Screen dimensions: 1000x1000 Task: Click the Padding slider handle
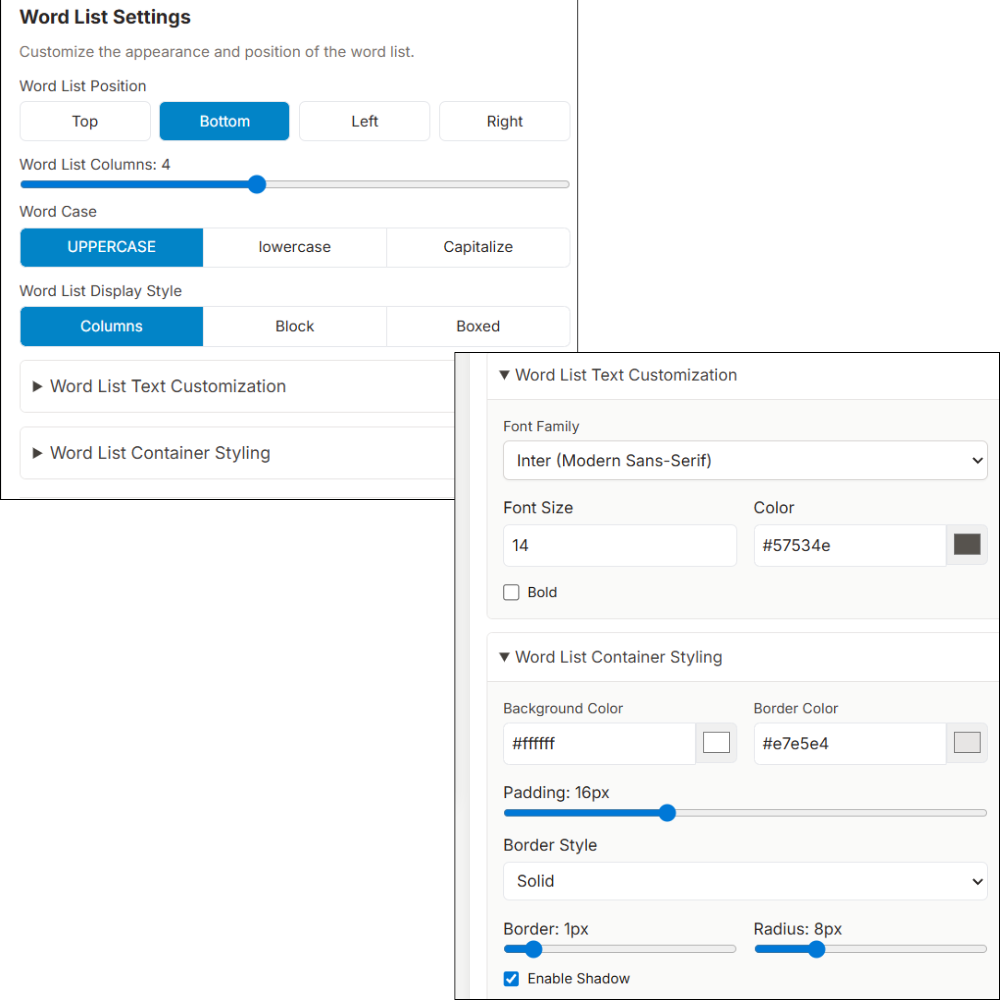(667, 813)
